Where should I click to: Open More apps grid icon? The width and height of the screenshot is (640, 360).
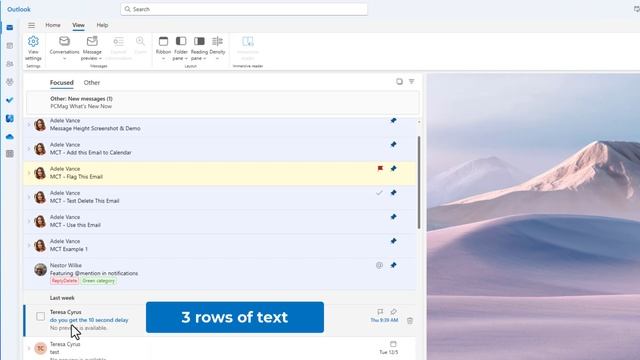(10, 154)
